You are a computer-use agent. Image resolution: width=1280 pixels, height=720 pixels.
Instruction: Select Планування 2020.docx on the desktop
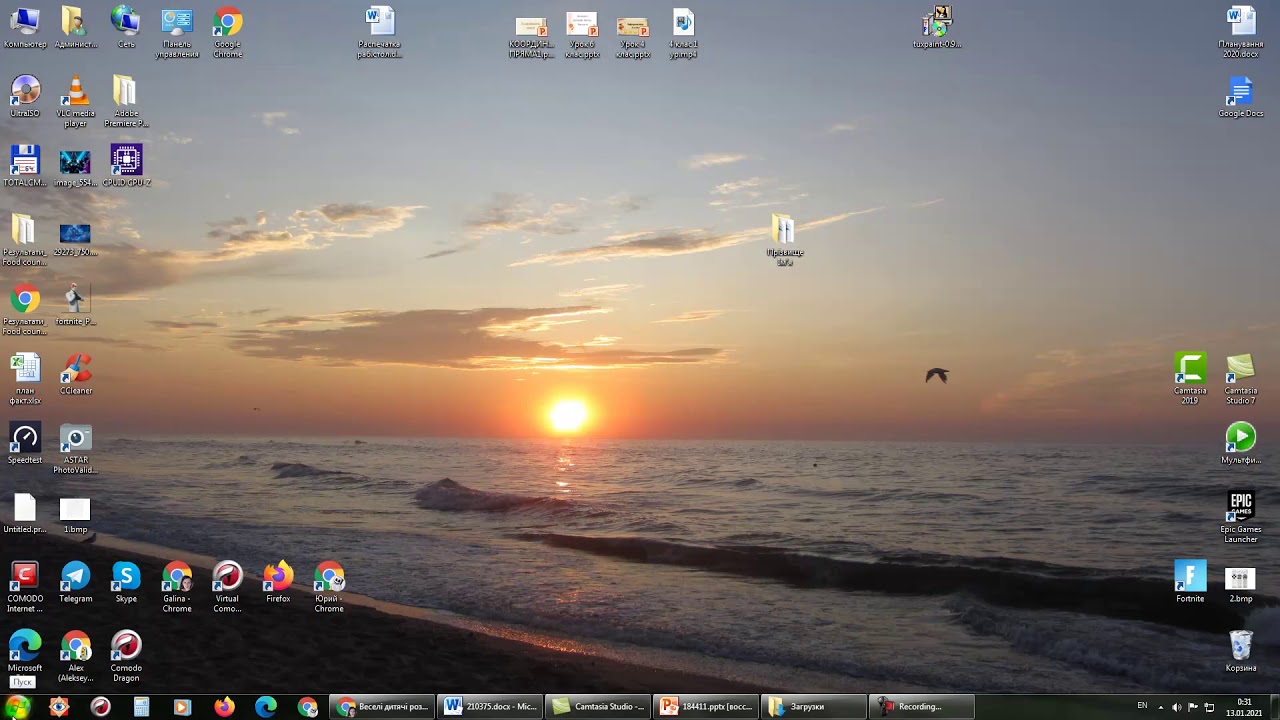[1241, 33]
